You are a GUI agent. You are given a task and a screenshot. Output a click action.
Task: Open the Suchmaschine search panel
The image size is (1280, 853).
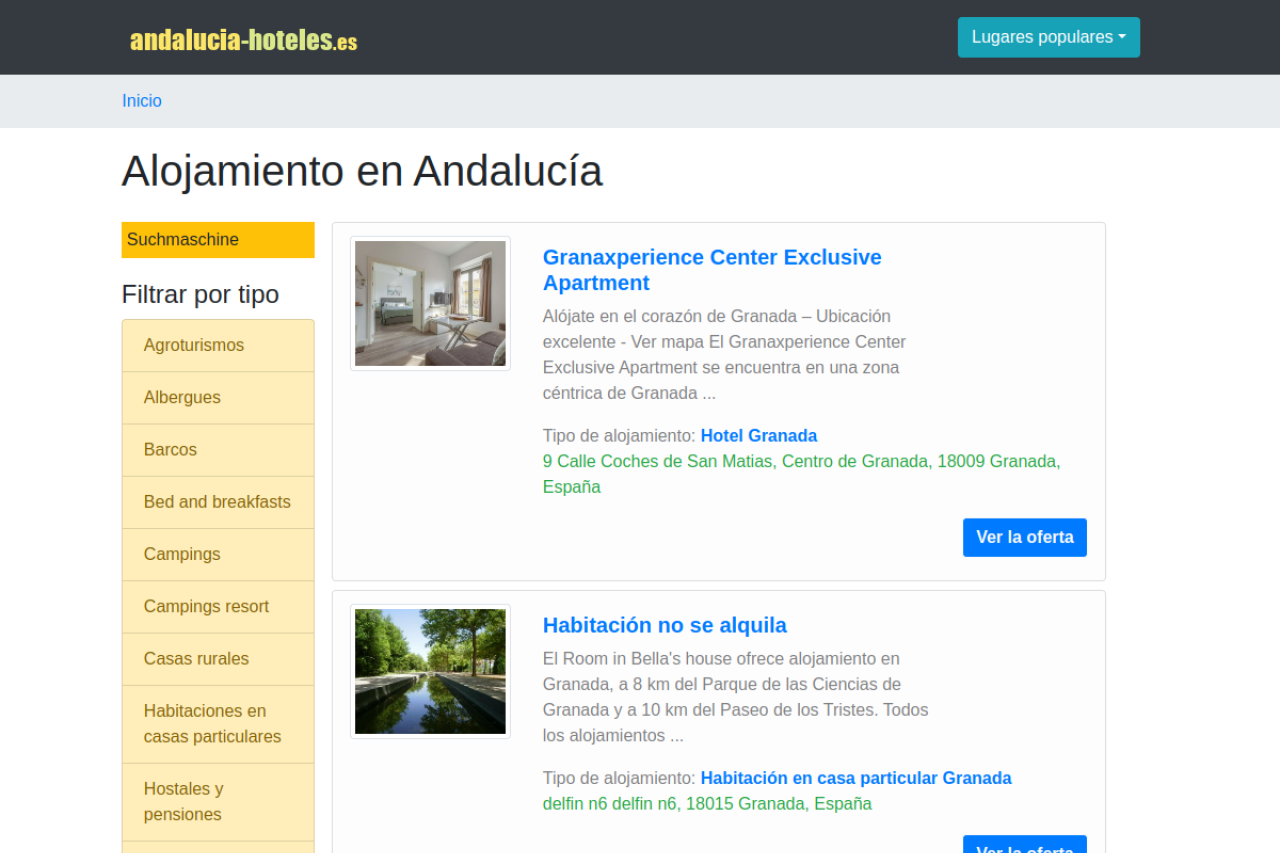(218, 240)
